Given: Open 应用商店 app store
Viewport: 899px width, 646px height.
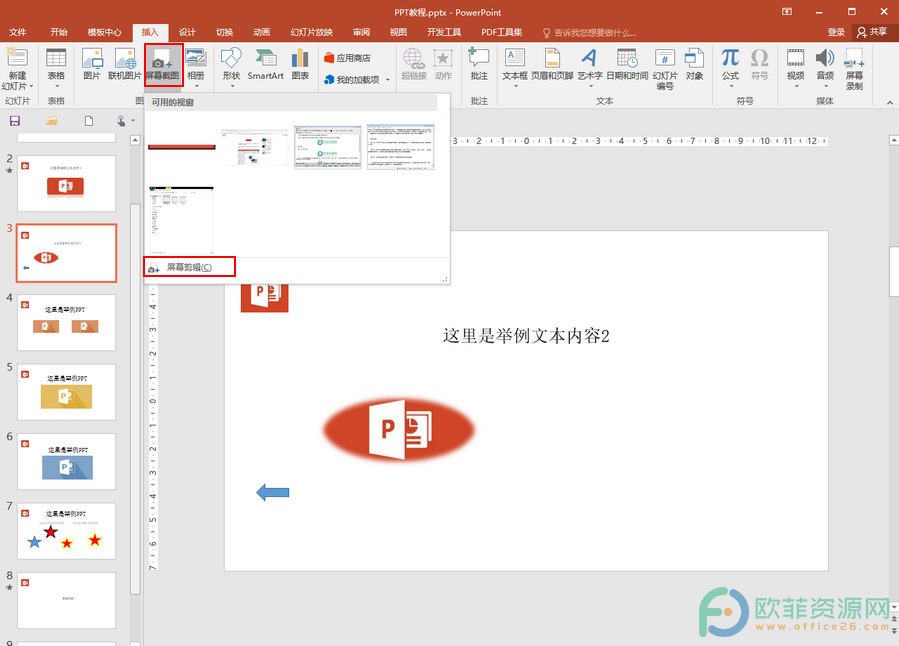Looking at the screenshot, I should (x=347, y=58).
